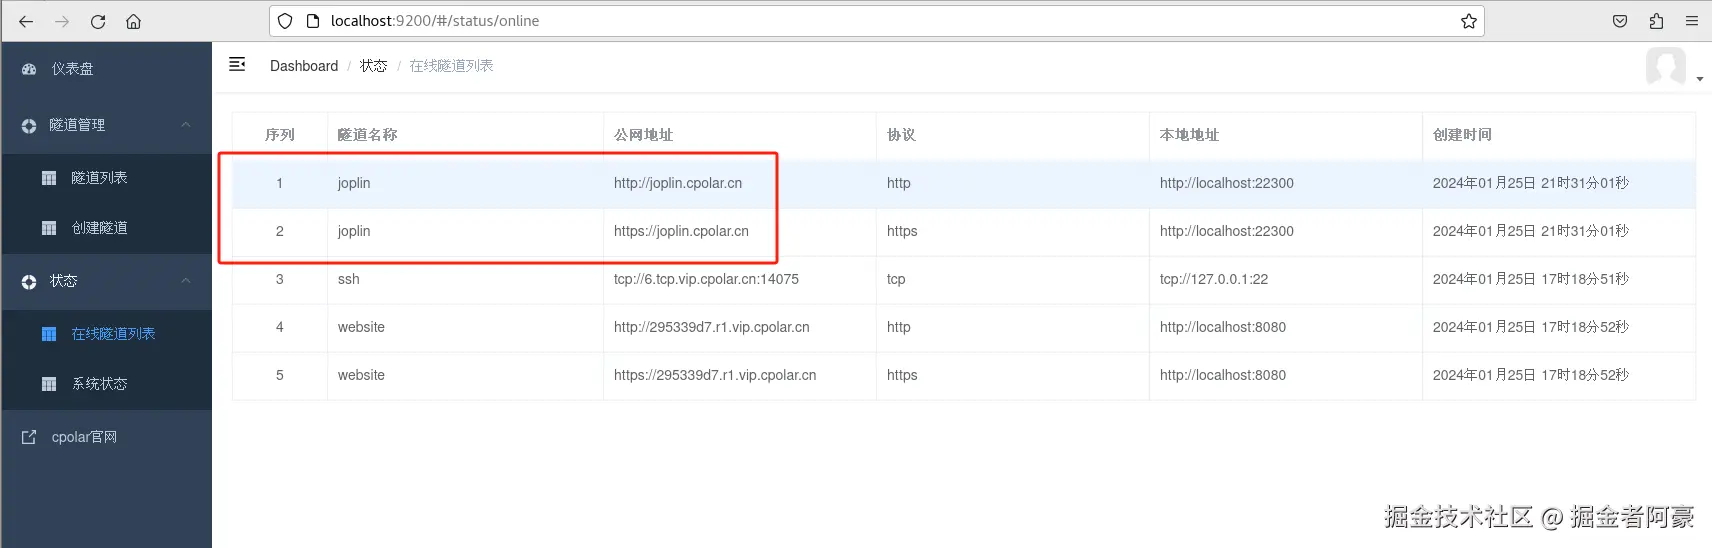Click the table icon beside 在线隧道列表
The width and height of the screenshot is (1712, 548).
pyautogui.click(x=48, y=334)
